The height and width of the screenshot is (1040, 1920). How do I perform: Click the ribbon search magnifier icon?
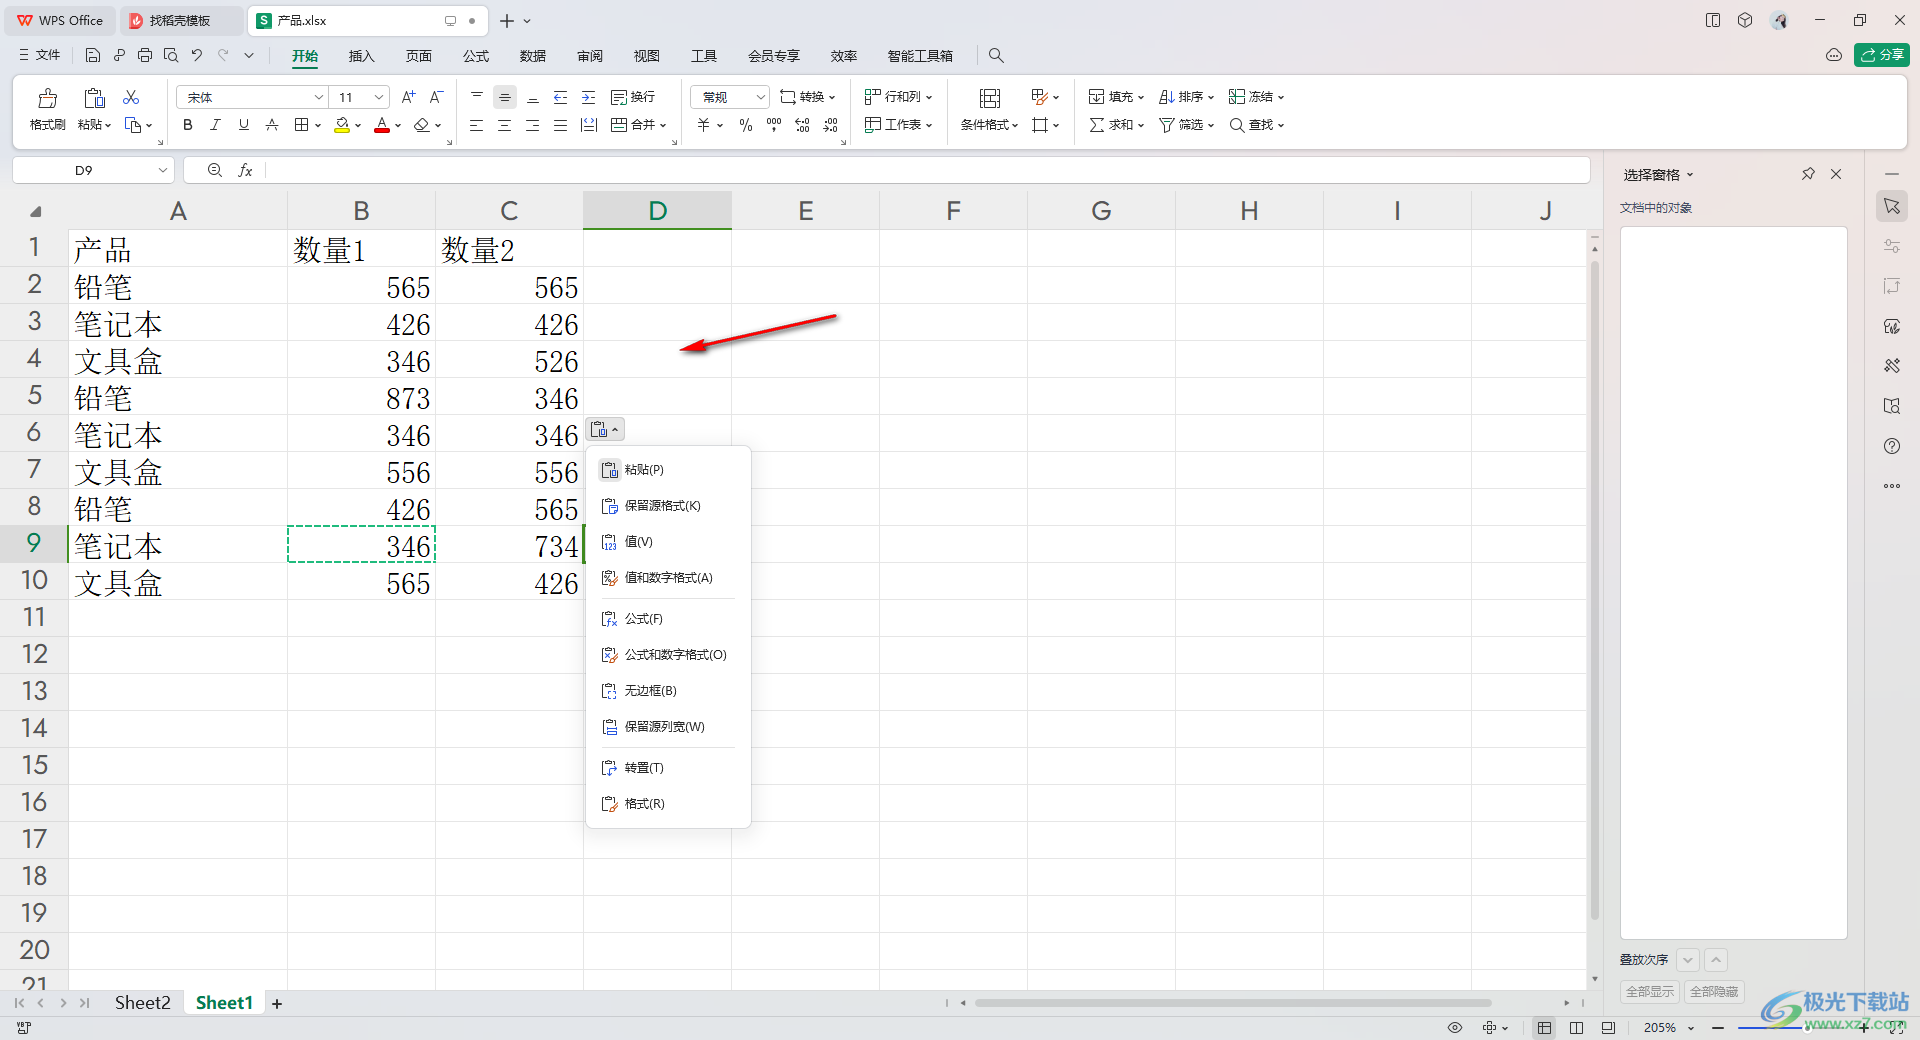[x=996, y=56]
